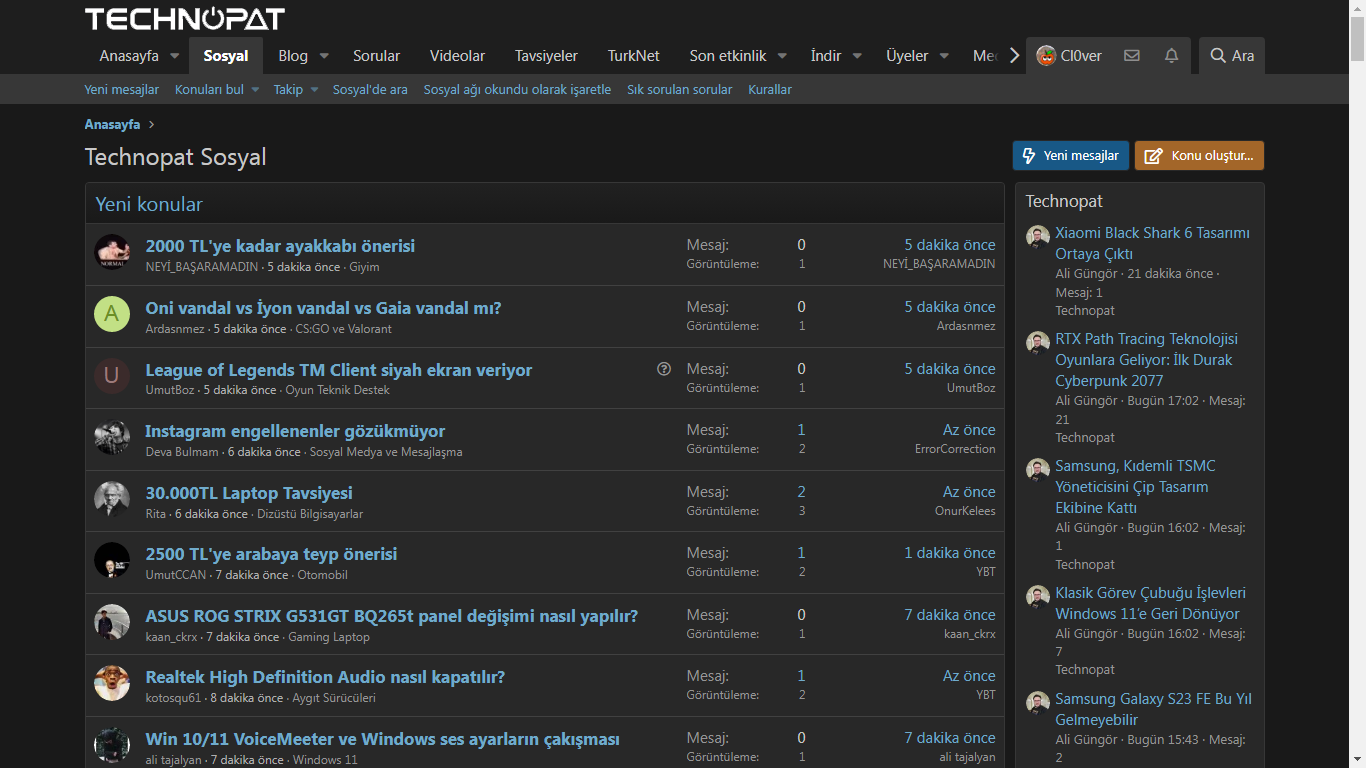Click Sosyal ağı okundu olarak işaretle
The width and height of the screenshot is (1366, 768).
517,89
